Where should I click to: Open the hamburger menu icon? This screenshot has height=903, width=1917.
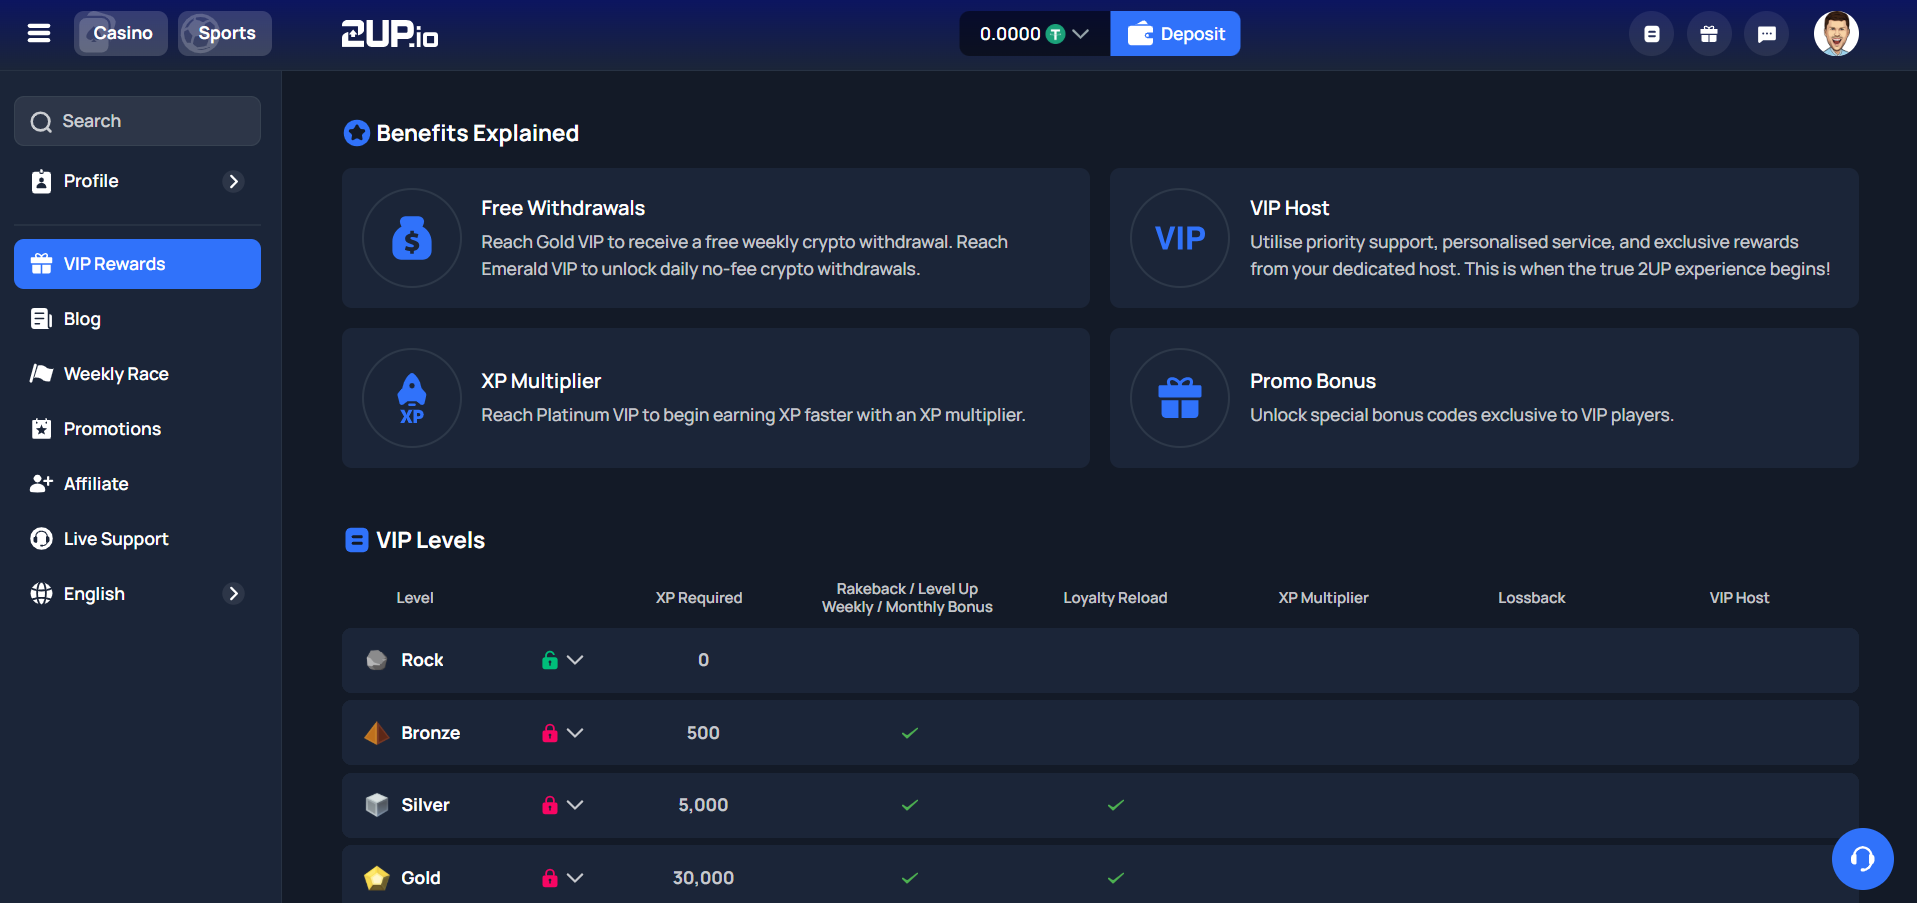pos(39,34)
